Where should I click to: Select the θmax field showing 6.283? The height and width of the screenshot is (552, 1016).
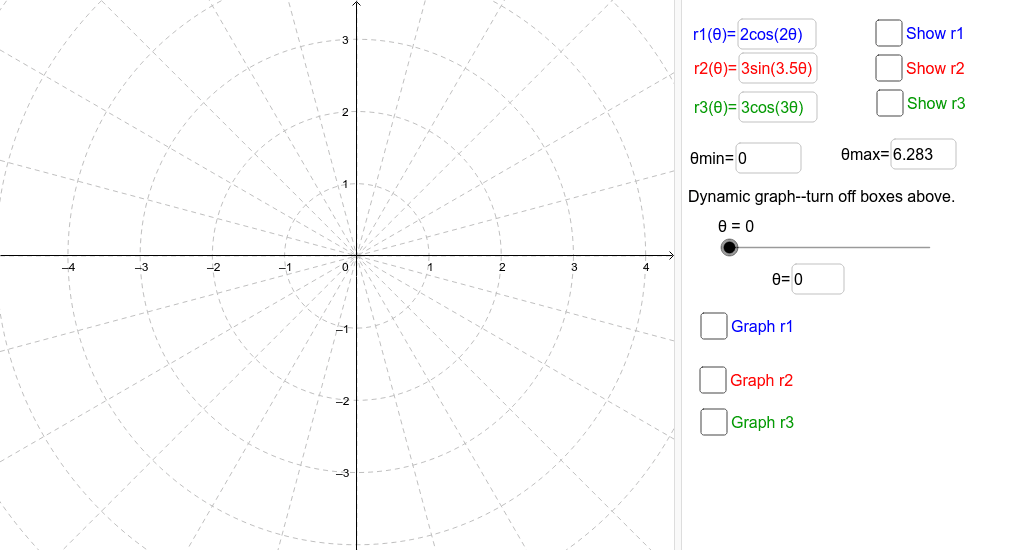coord(923,154)
